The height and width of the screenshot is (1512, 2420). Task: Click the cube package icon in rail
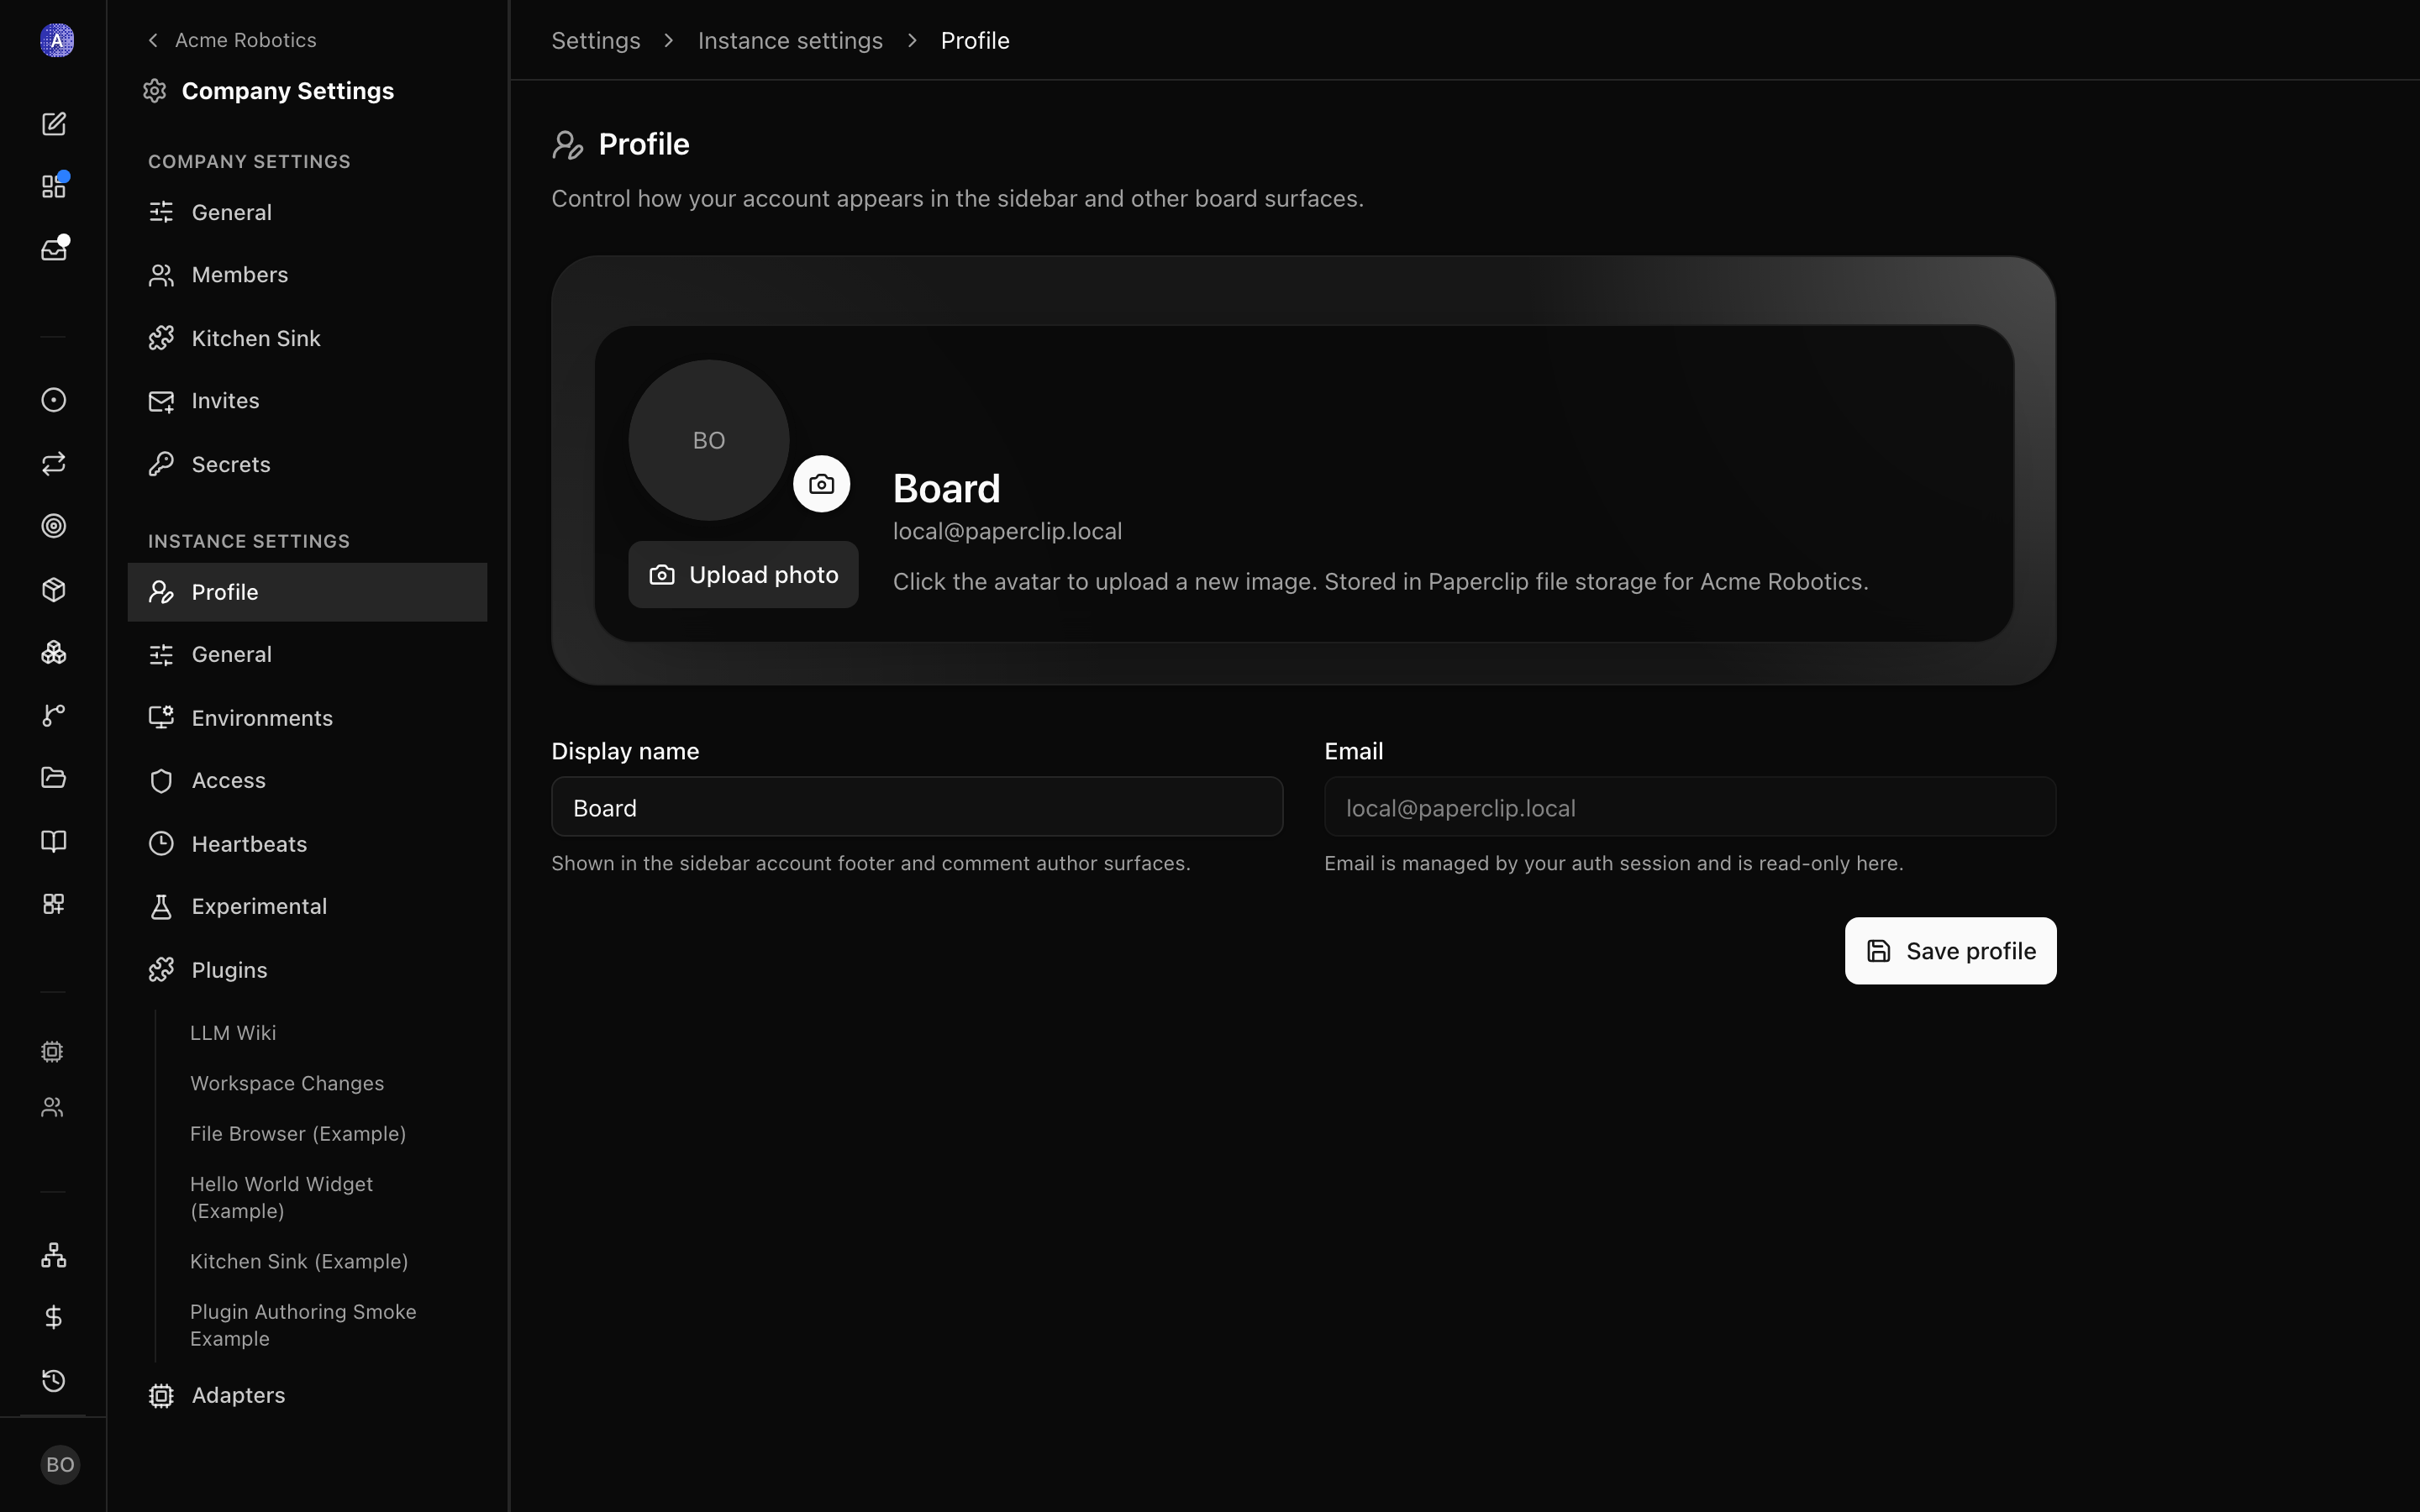click(x=54, y=589)
